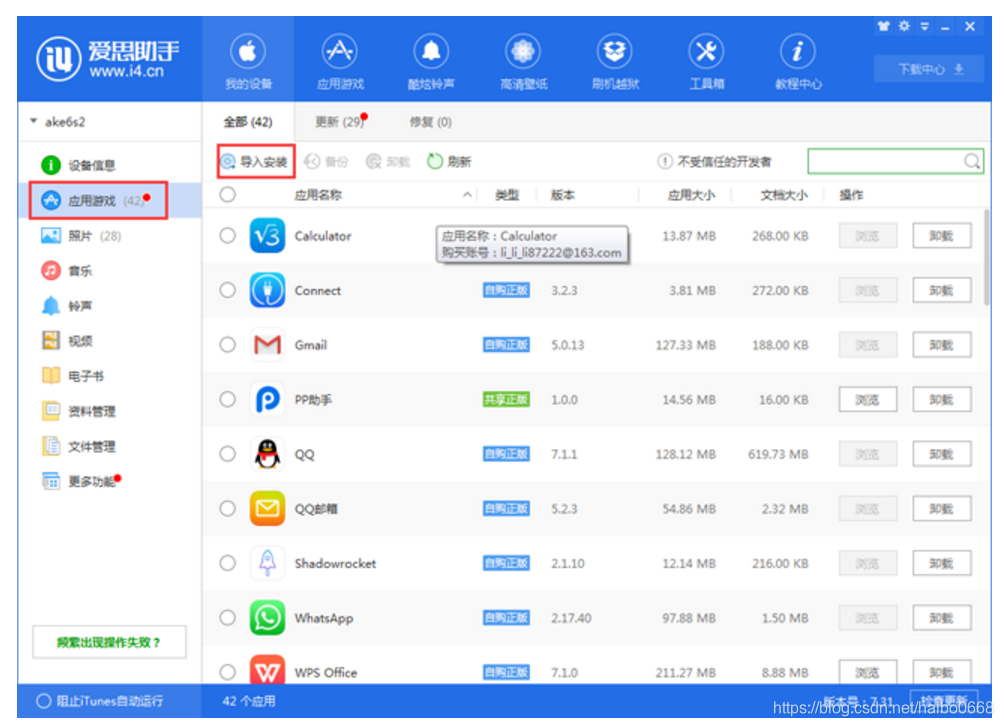This screenshot has height=727, width=1004.
Task: Click the 应用大小 column header
Action: [x=692, y=195]
